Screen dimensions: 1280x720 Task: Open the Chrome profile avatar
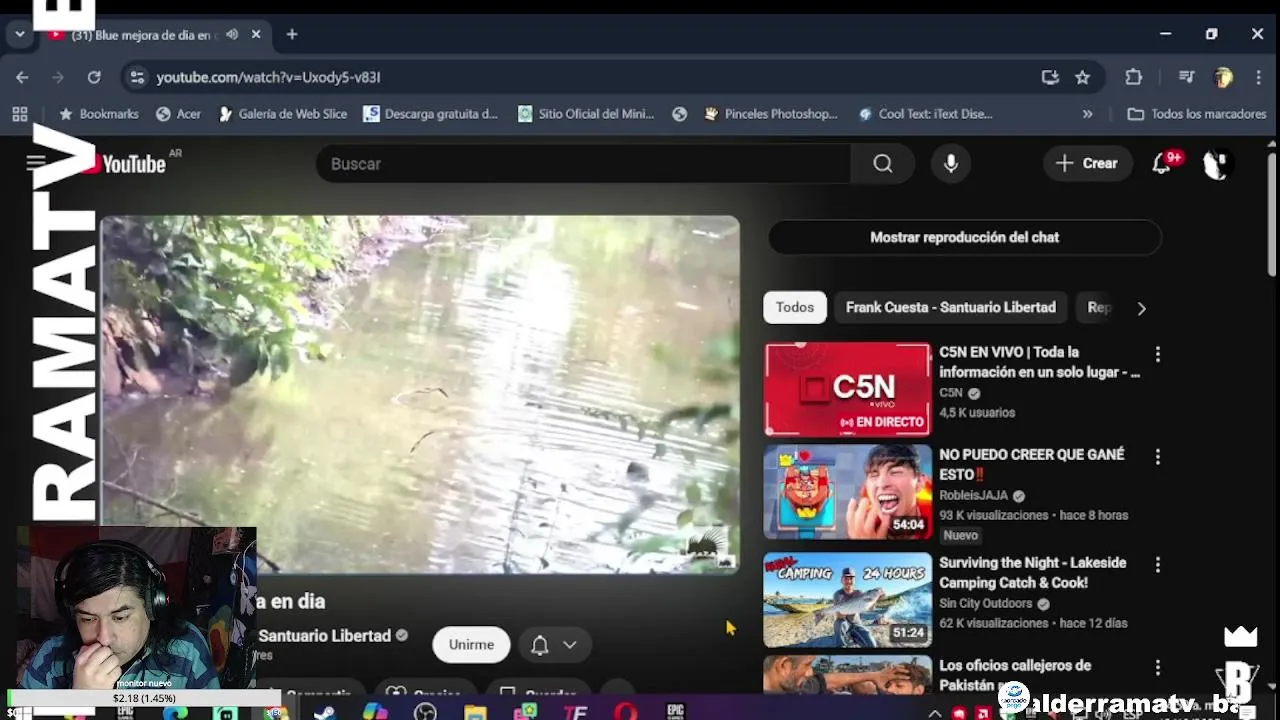click(x=1222, y=77)
